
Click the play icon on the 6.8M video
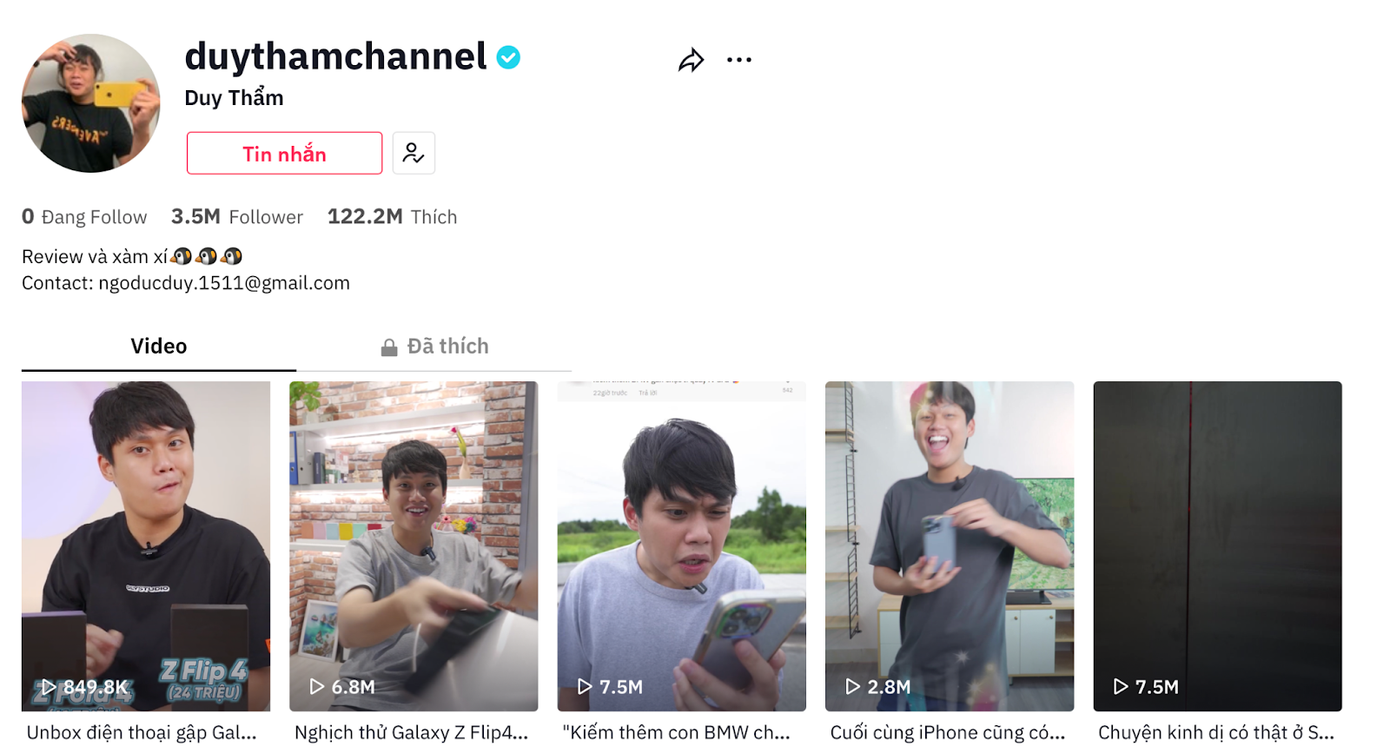[318, 687]
